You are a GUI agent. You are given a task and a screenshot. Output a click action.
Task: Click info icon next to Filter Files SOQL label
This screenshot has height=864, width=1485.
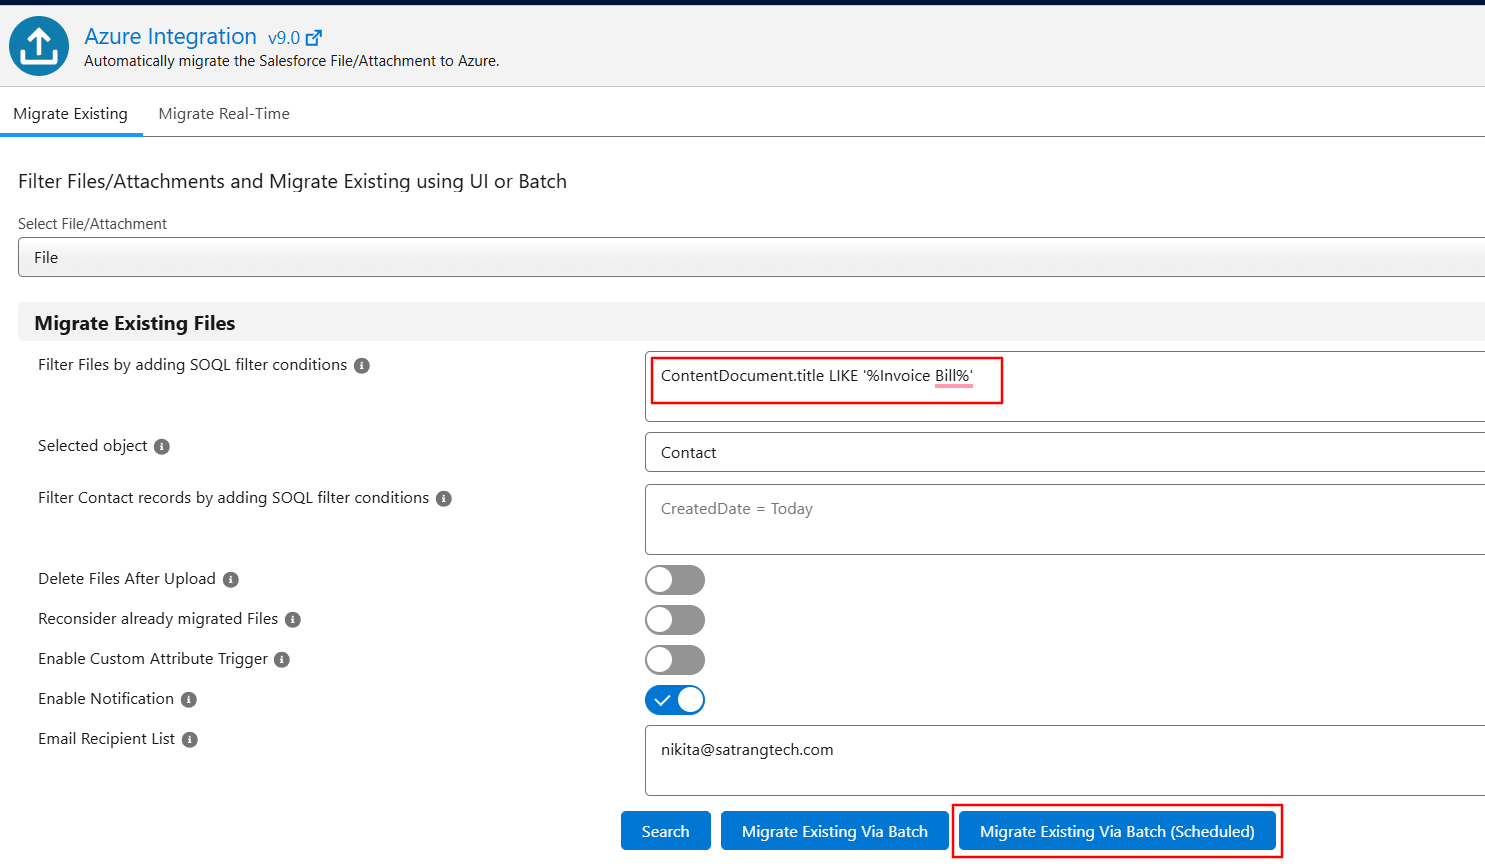point(362,366)
